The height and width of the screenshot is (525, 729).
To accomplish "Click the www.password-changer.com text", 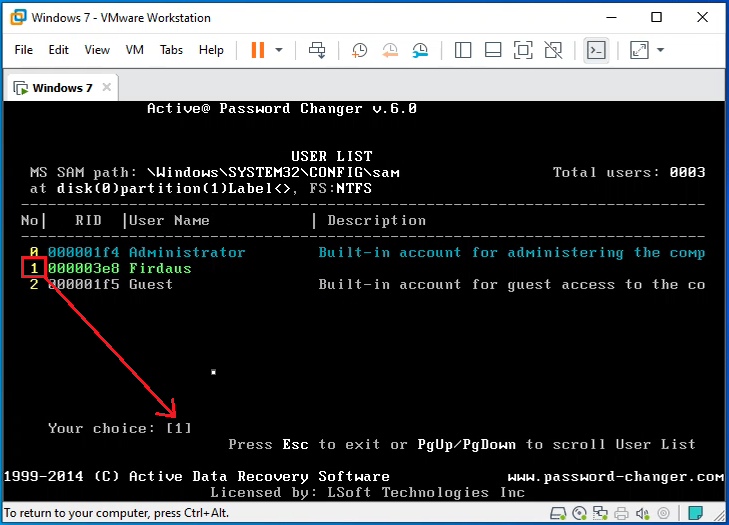I will [x=615, y=477].
